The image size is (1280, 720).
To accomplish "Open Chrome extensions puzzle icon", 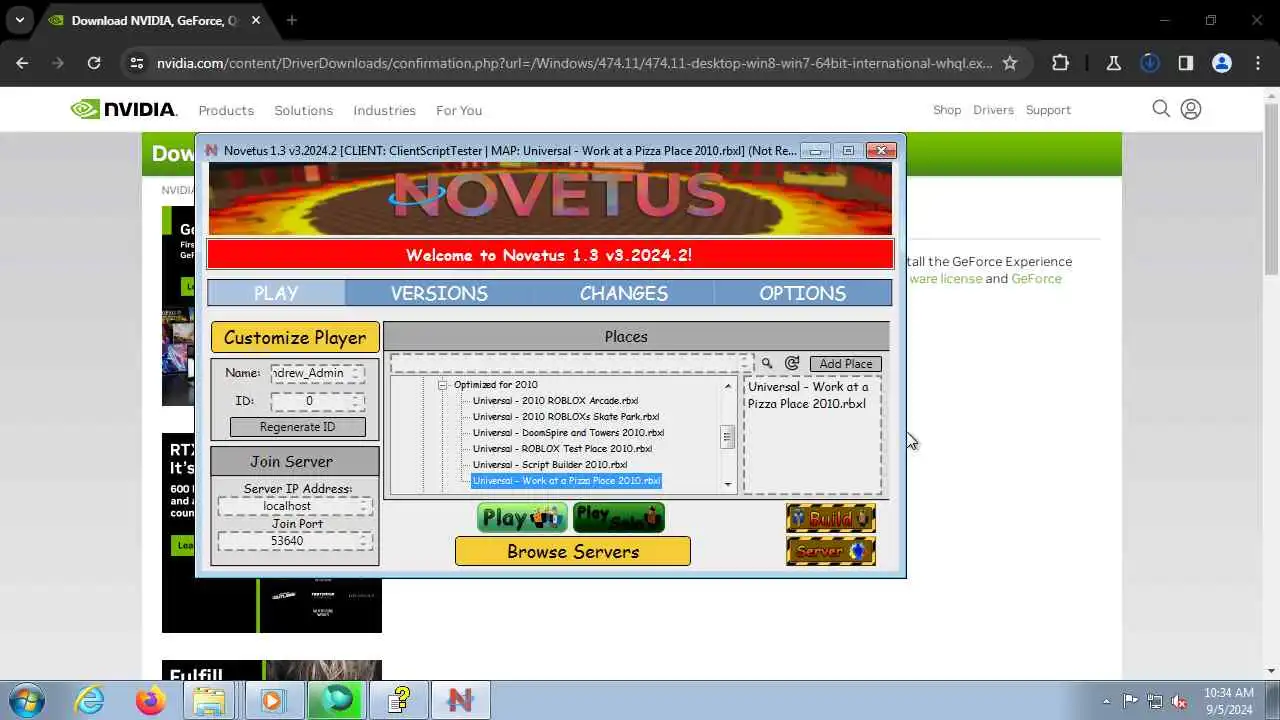I will click(x=1061, y=63).
